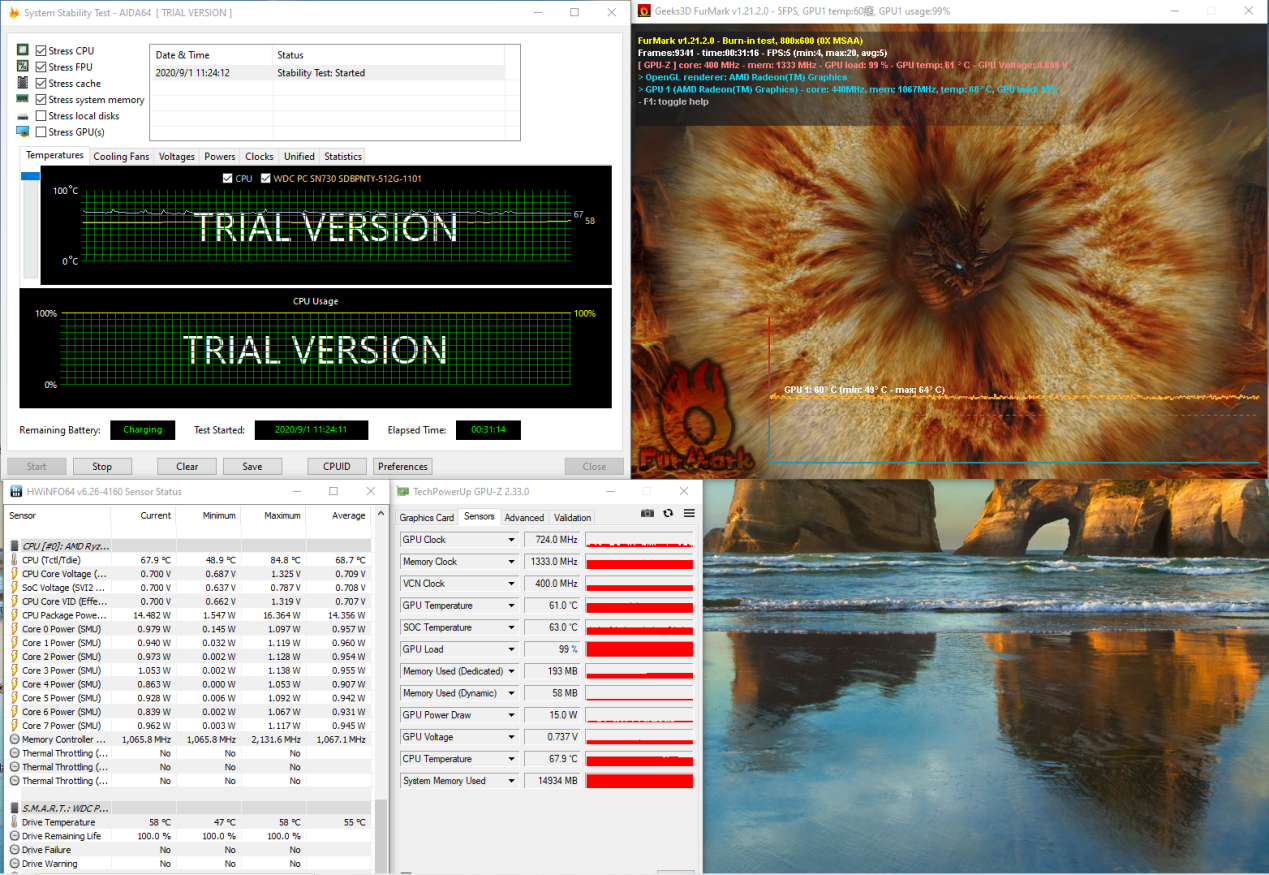Screen dimensions: 1269x875
Task: Click the disk icon beside Stress local disks
Action: [23, 116]
